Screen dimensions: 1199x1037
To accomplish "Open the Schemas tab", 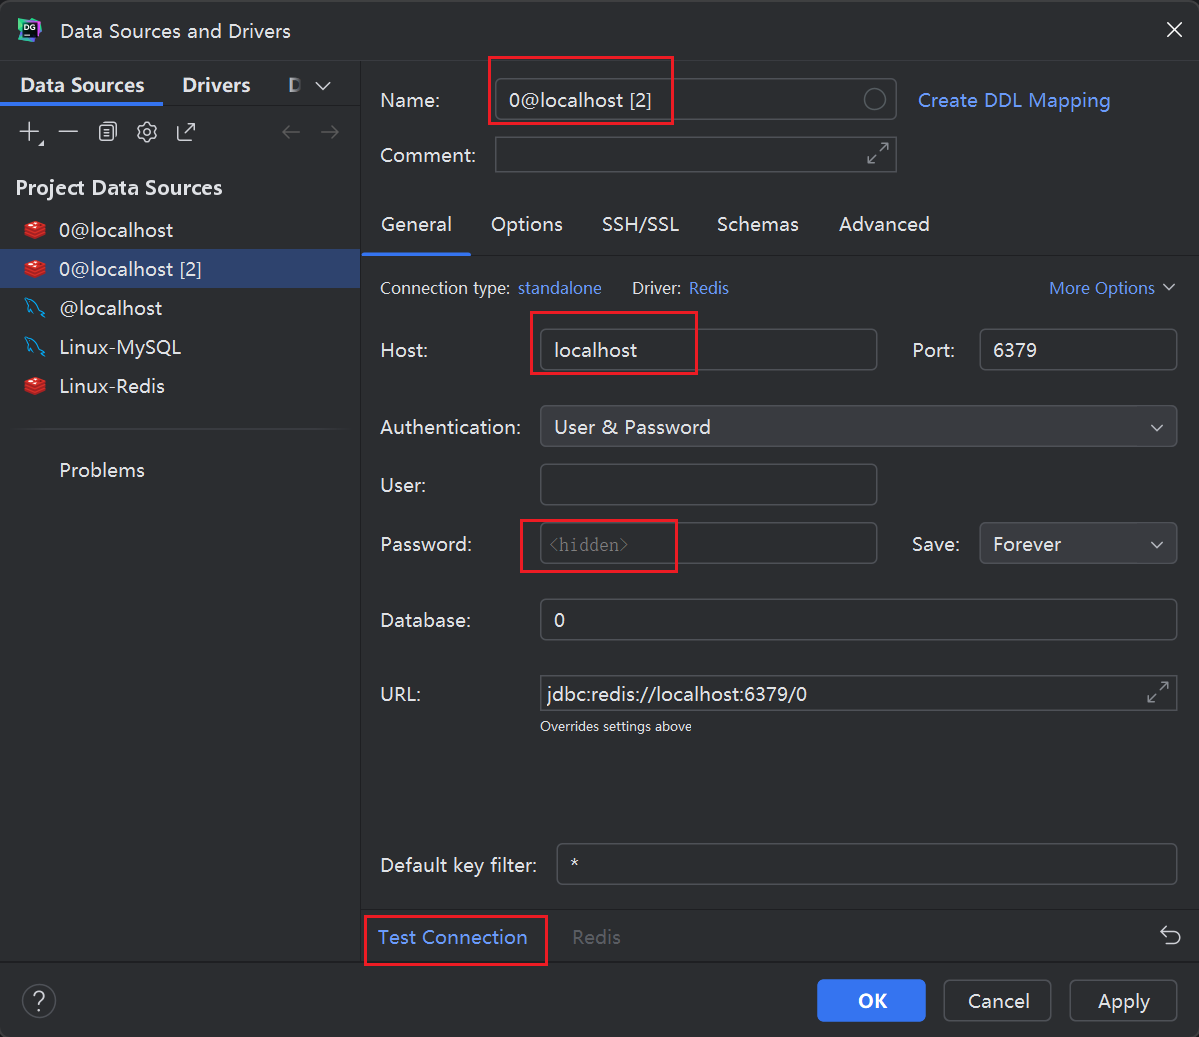I will click(758, 224).
